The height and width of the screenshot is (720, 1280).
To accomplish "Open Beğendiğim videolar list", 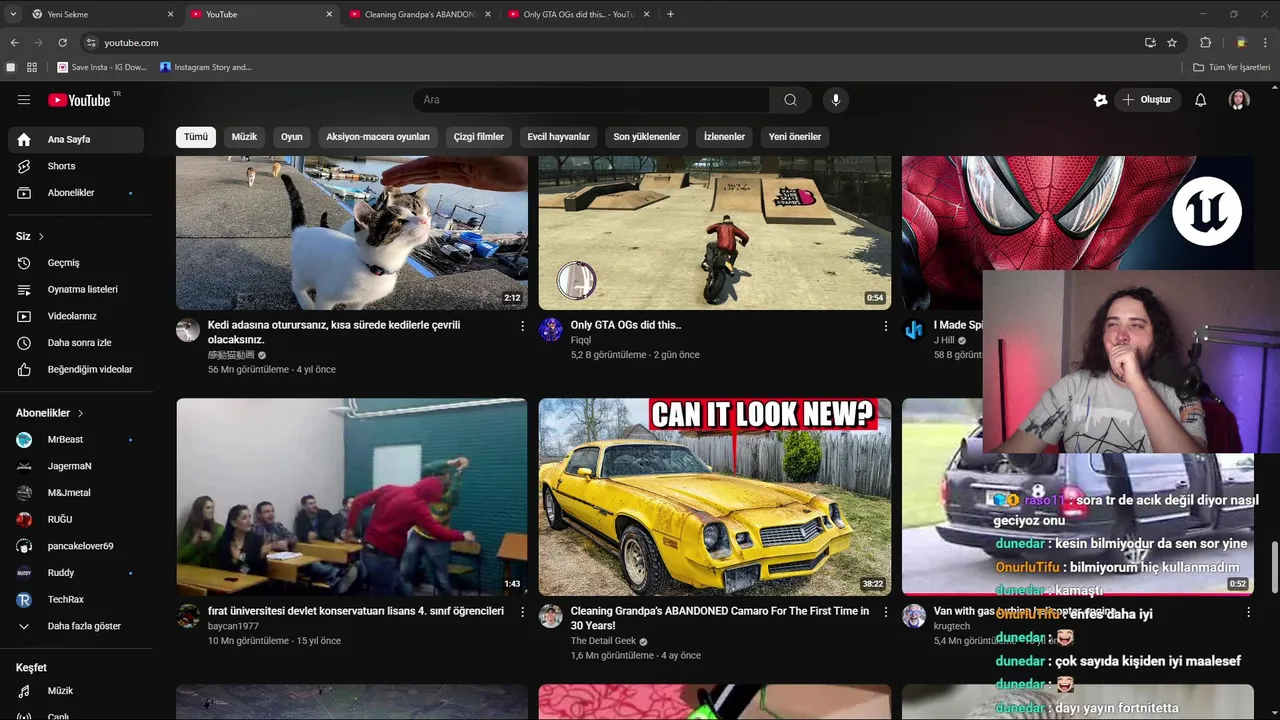I will pos(76,369).
